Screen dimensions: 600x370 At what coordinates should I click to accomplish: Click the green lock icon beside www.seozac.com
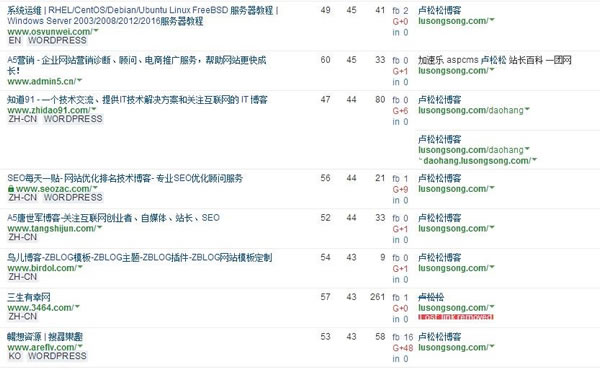pyautogui.click(x=11, y=189)
